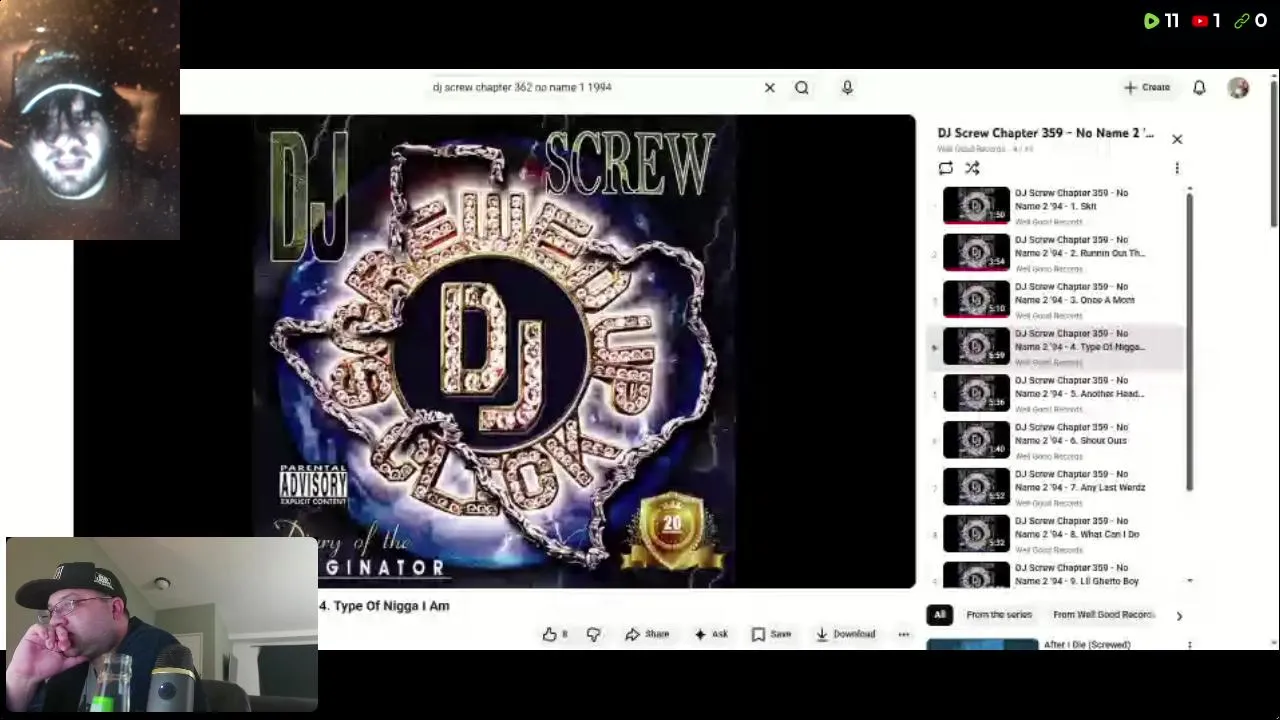Screen dimensions: 1280x720
Task: Toggle playlist loop
Action: tap(945, 168)
